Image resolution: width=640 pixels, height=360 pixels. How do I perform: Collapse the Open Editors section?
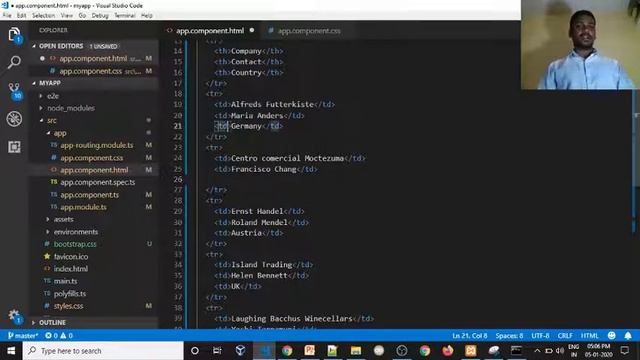61,46
